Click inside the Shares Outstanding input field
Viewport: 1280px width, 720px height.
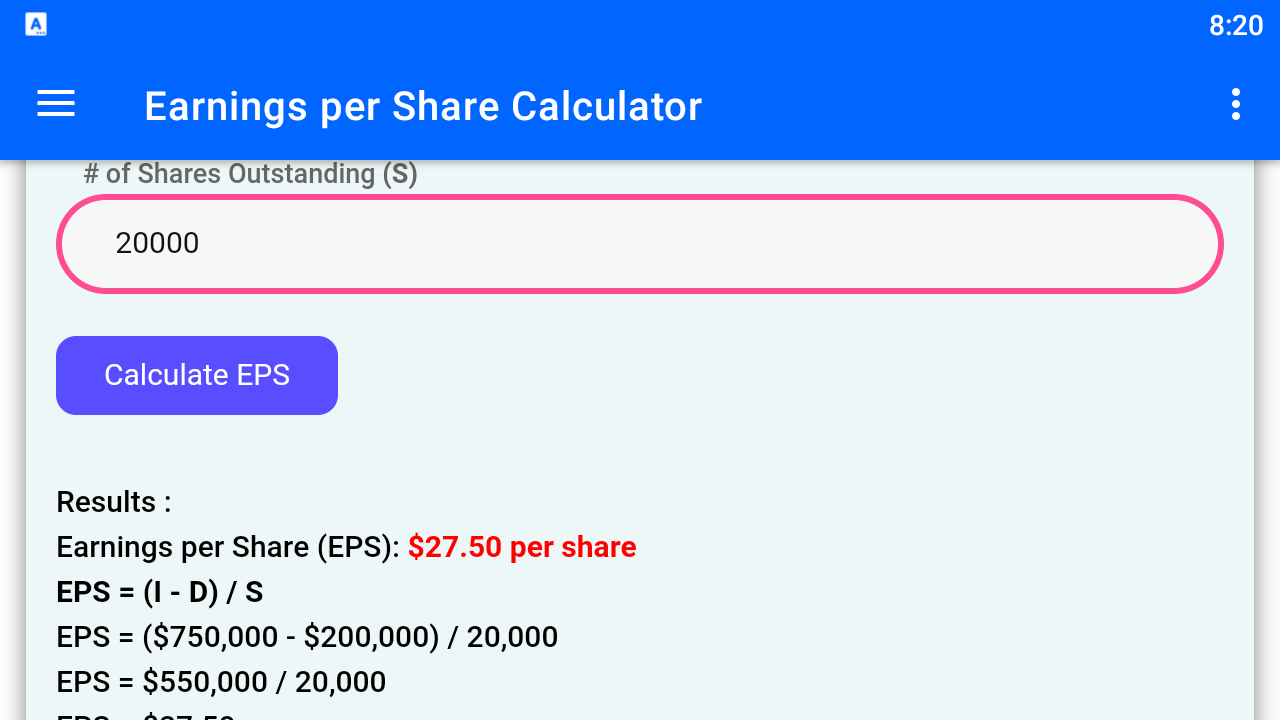(x=640, y=243)
